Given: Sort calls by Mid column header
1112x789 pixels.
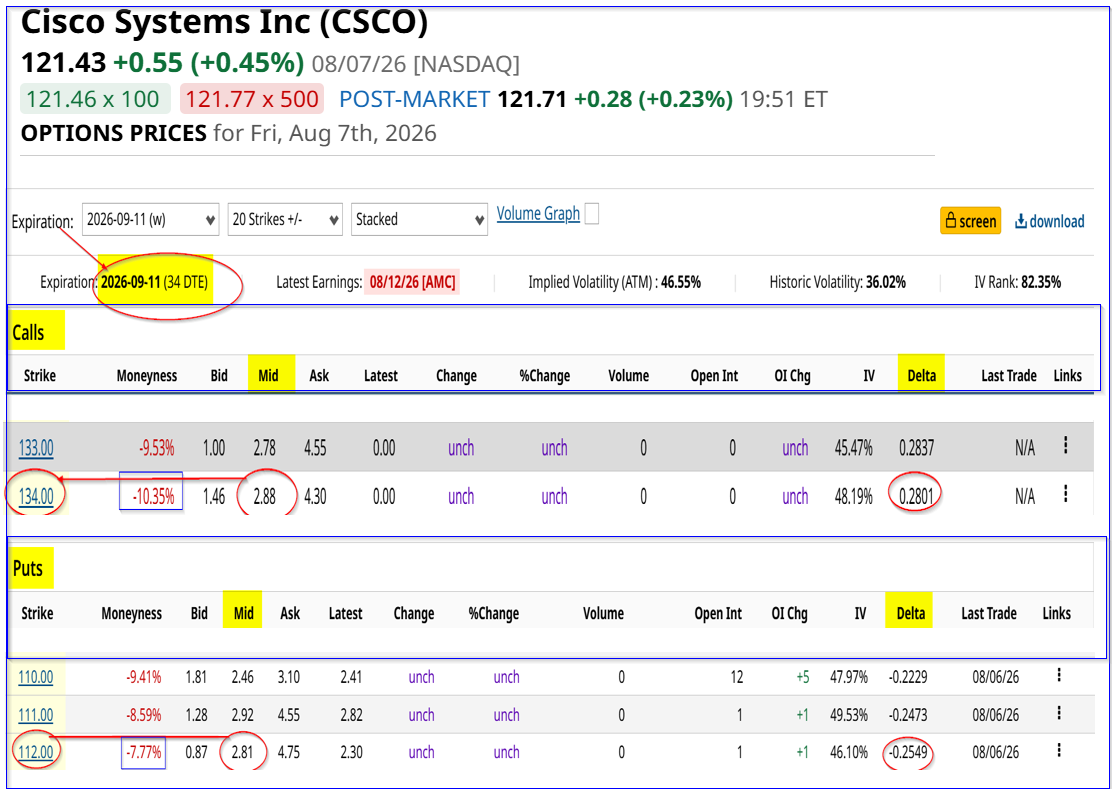Looking at the screenshot, I should click(x=268, y=376).
